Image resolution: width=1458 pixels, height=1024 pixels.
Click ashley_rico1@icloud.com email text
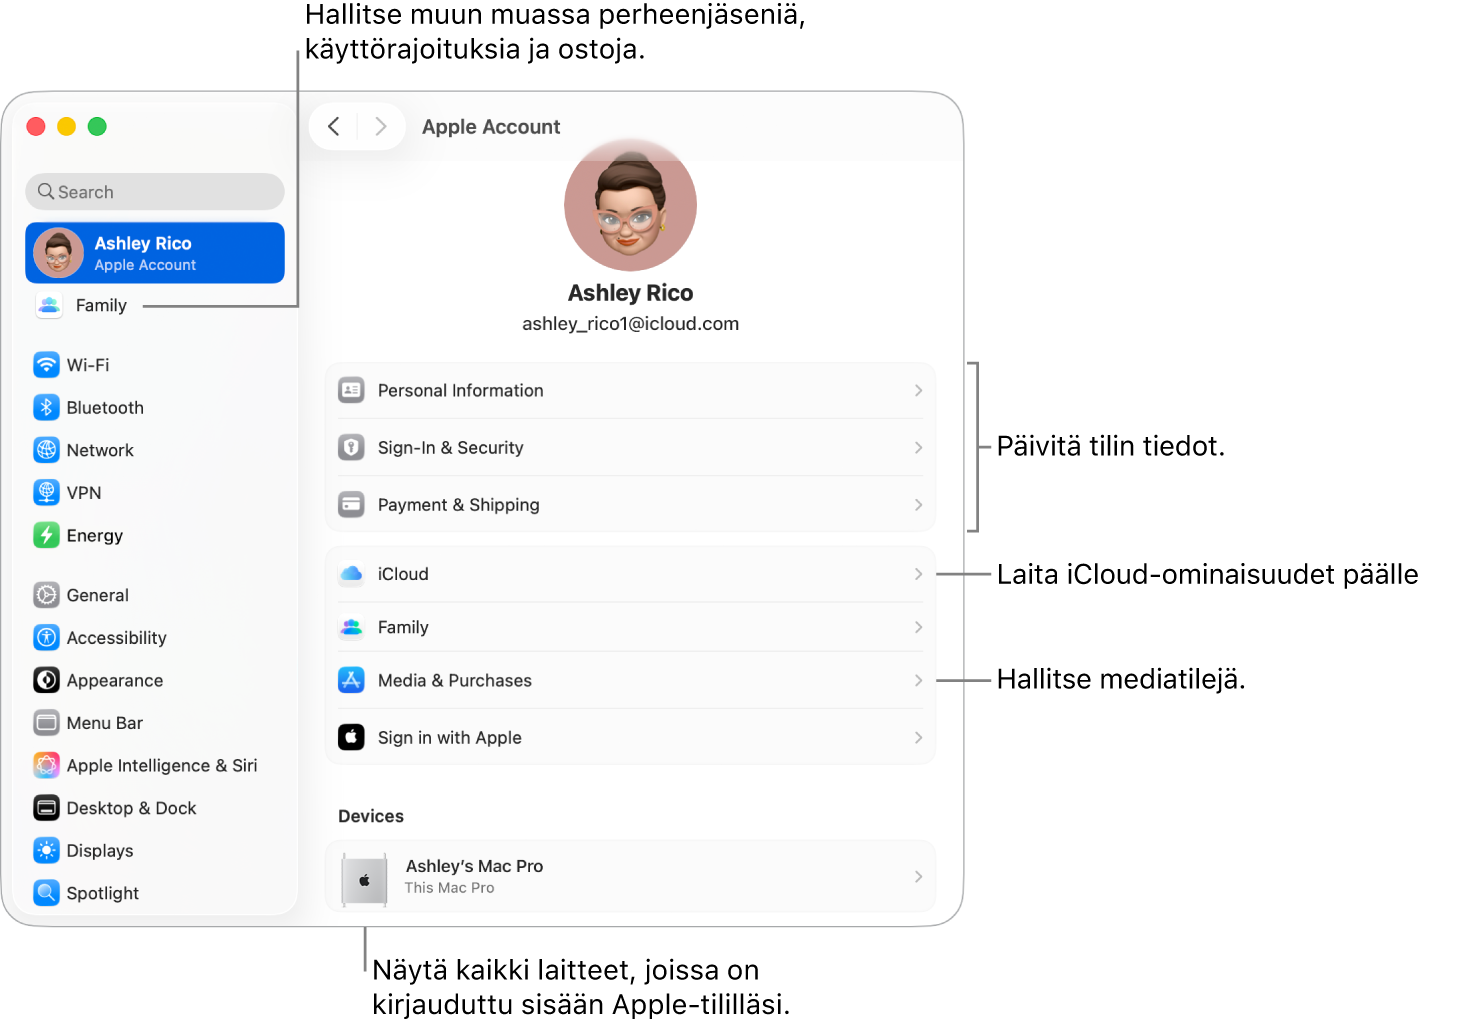click(630, 324)
